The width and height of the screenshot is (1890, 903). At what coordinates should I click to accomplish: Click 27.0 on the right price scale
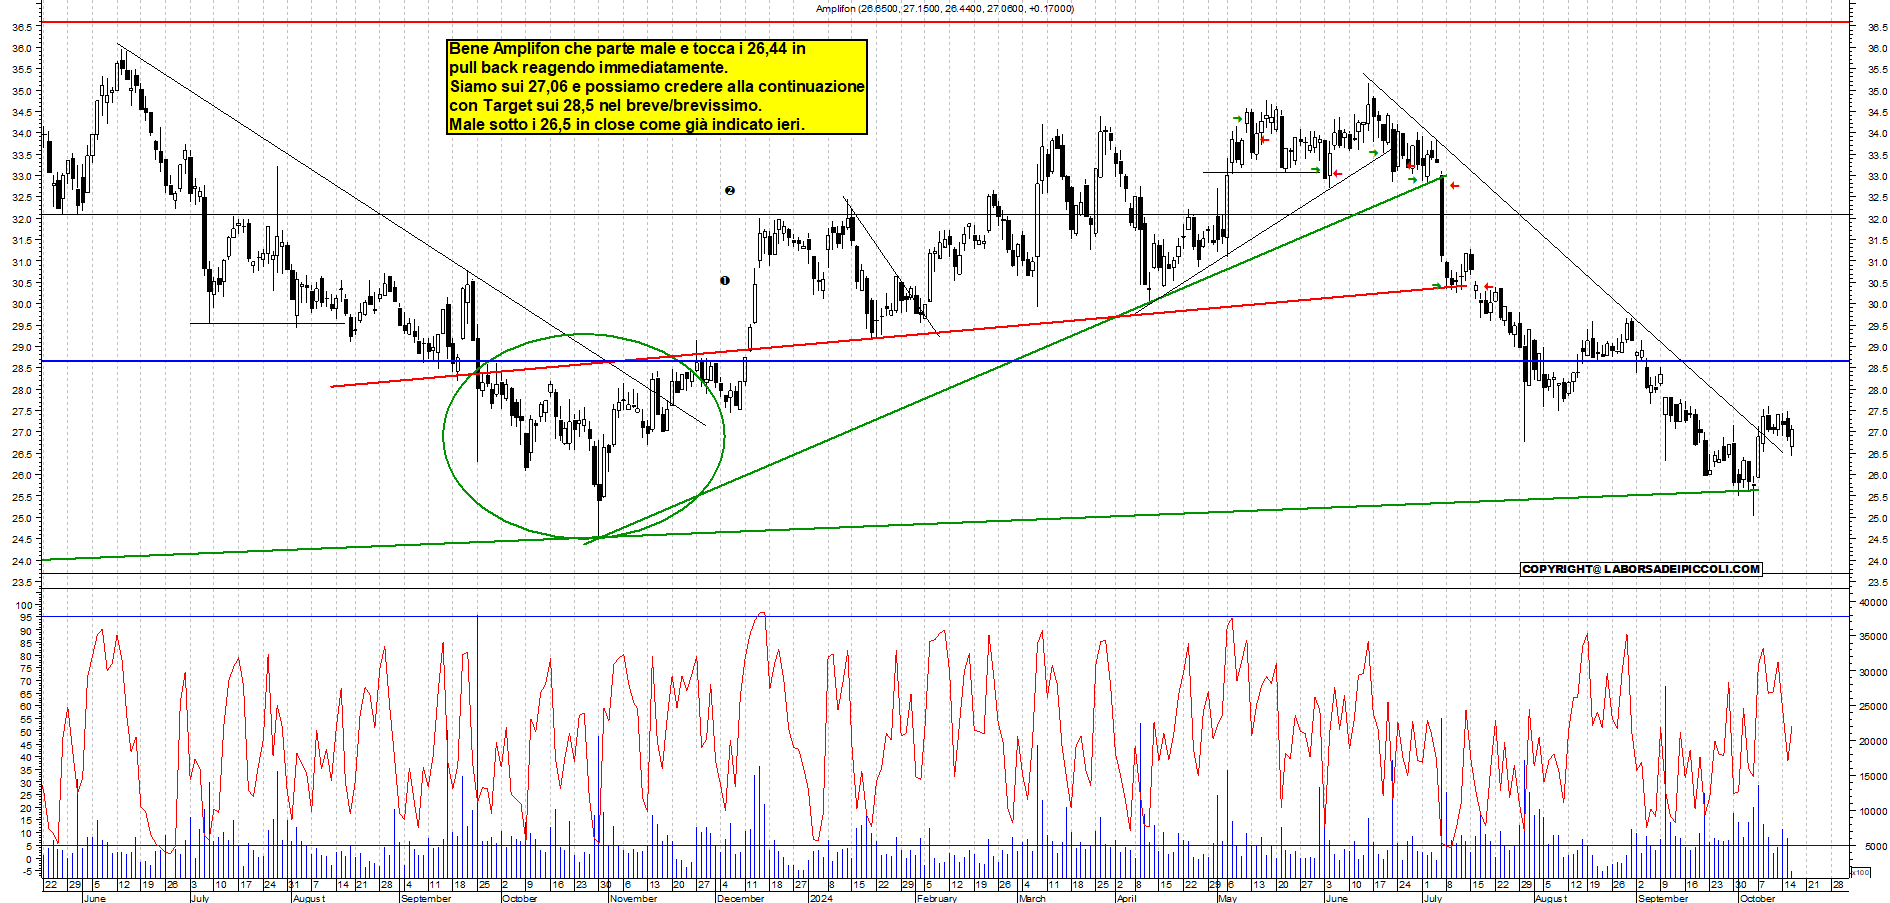[x=1876, y=433]
